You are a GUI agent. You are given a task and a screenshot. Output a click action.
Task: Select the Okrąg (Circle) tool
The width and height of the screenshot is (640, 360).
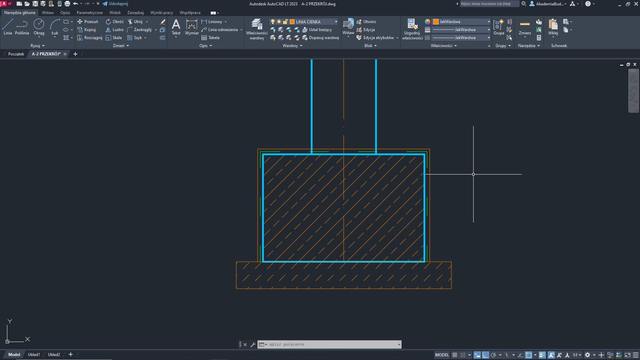[x=39, y=27]
